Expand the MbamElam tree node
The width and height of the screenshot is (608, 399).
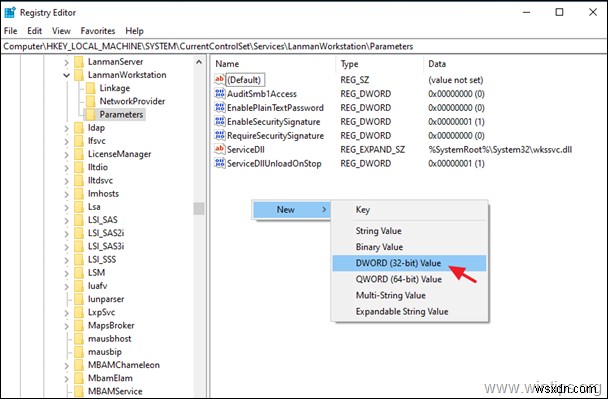66,378
